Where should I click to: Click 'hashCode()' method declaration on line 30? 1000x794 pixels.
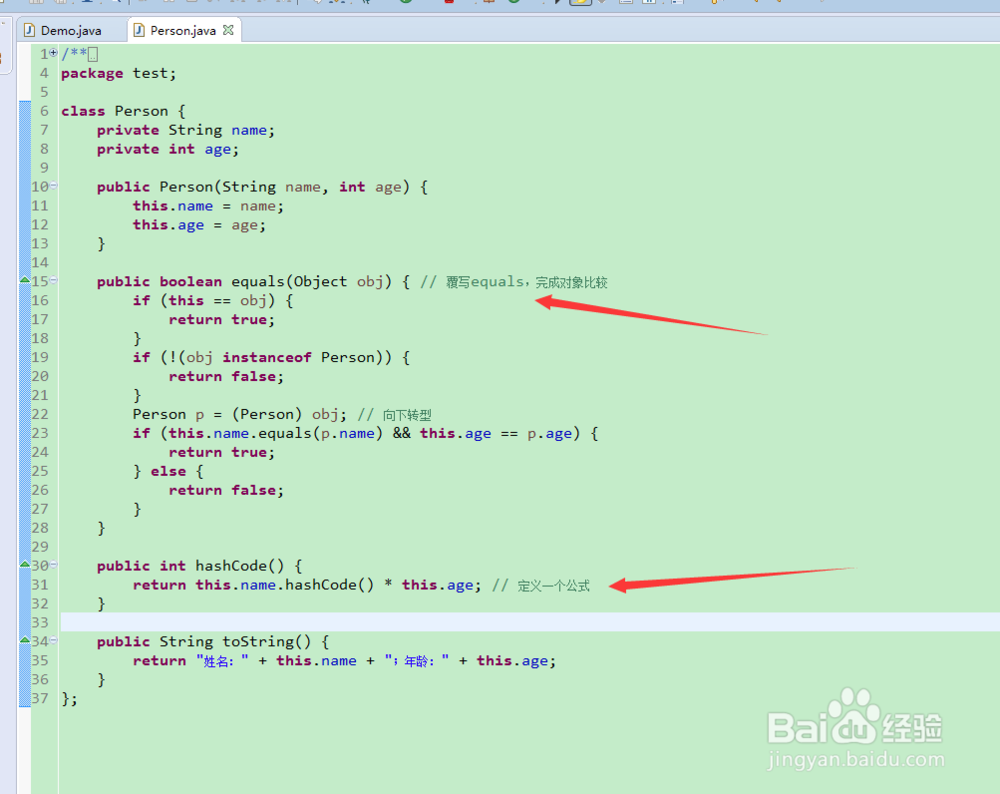tap(240, 566)
